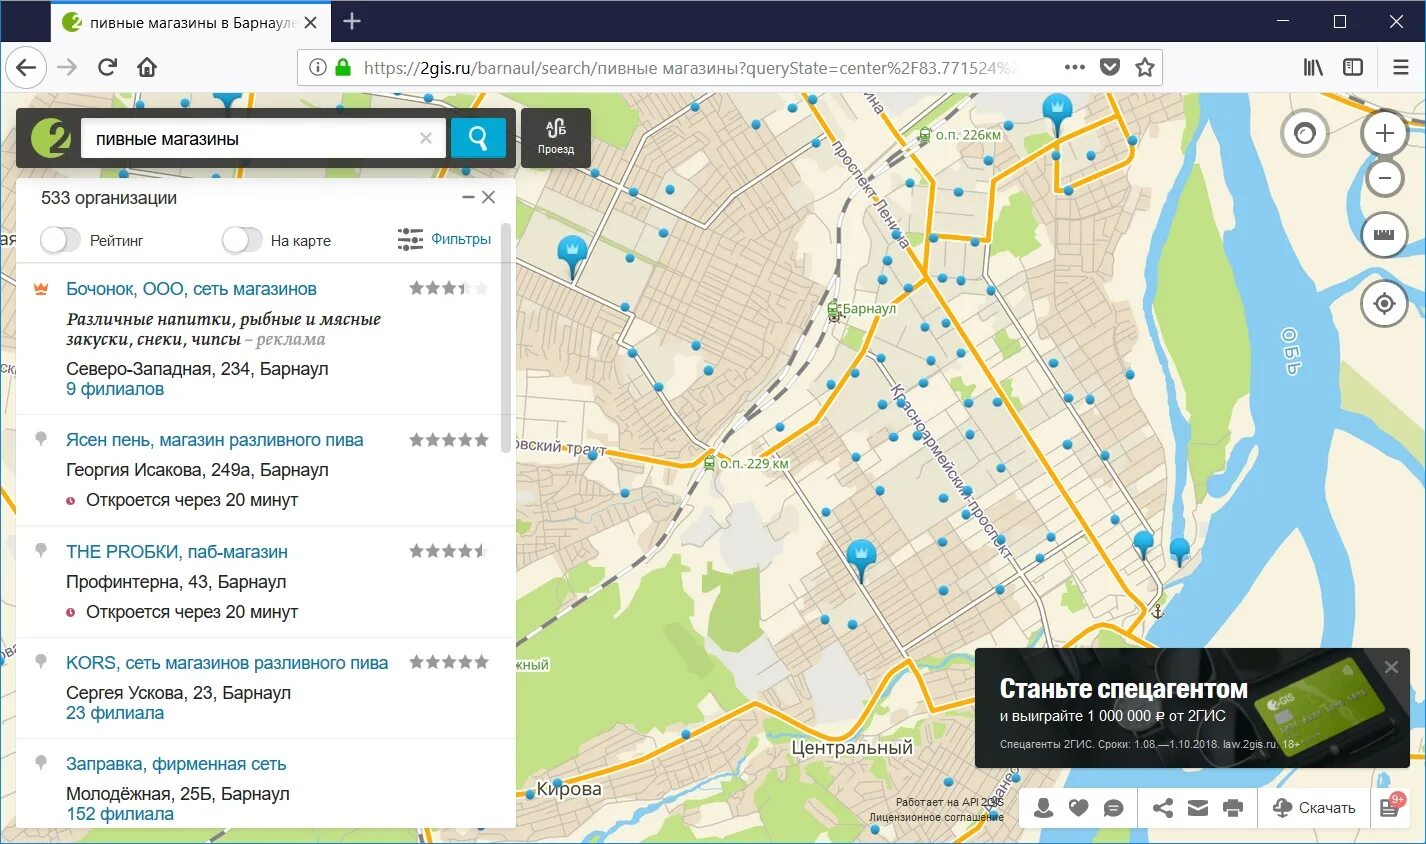Click Бочонок rating stars
Image resolution: width=1426 pixels, height=844 pixels.
[449, 288]
